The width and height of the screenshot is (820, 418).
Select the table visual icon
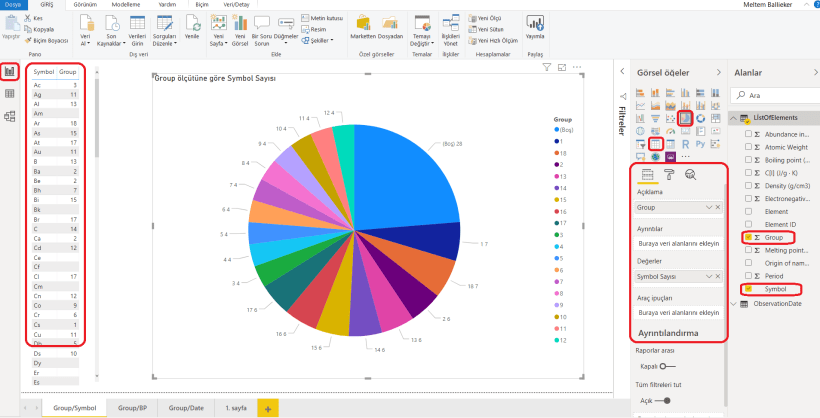(x=656, y=144)
